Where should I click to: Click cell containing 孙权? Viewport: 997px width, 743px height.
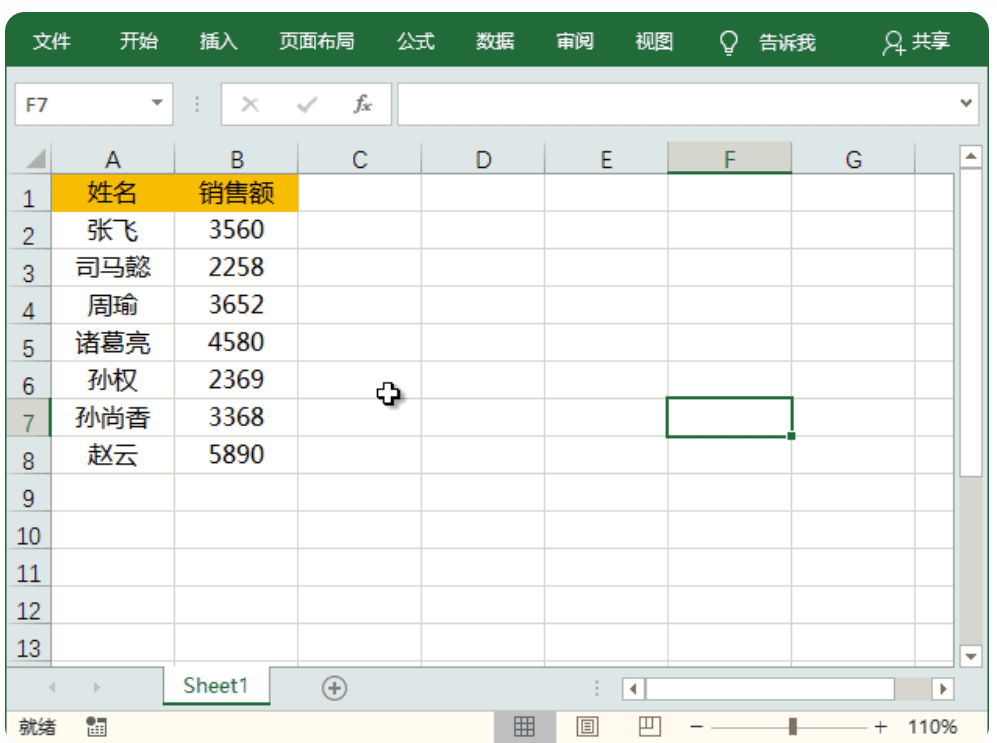click(x=113, y=380)
